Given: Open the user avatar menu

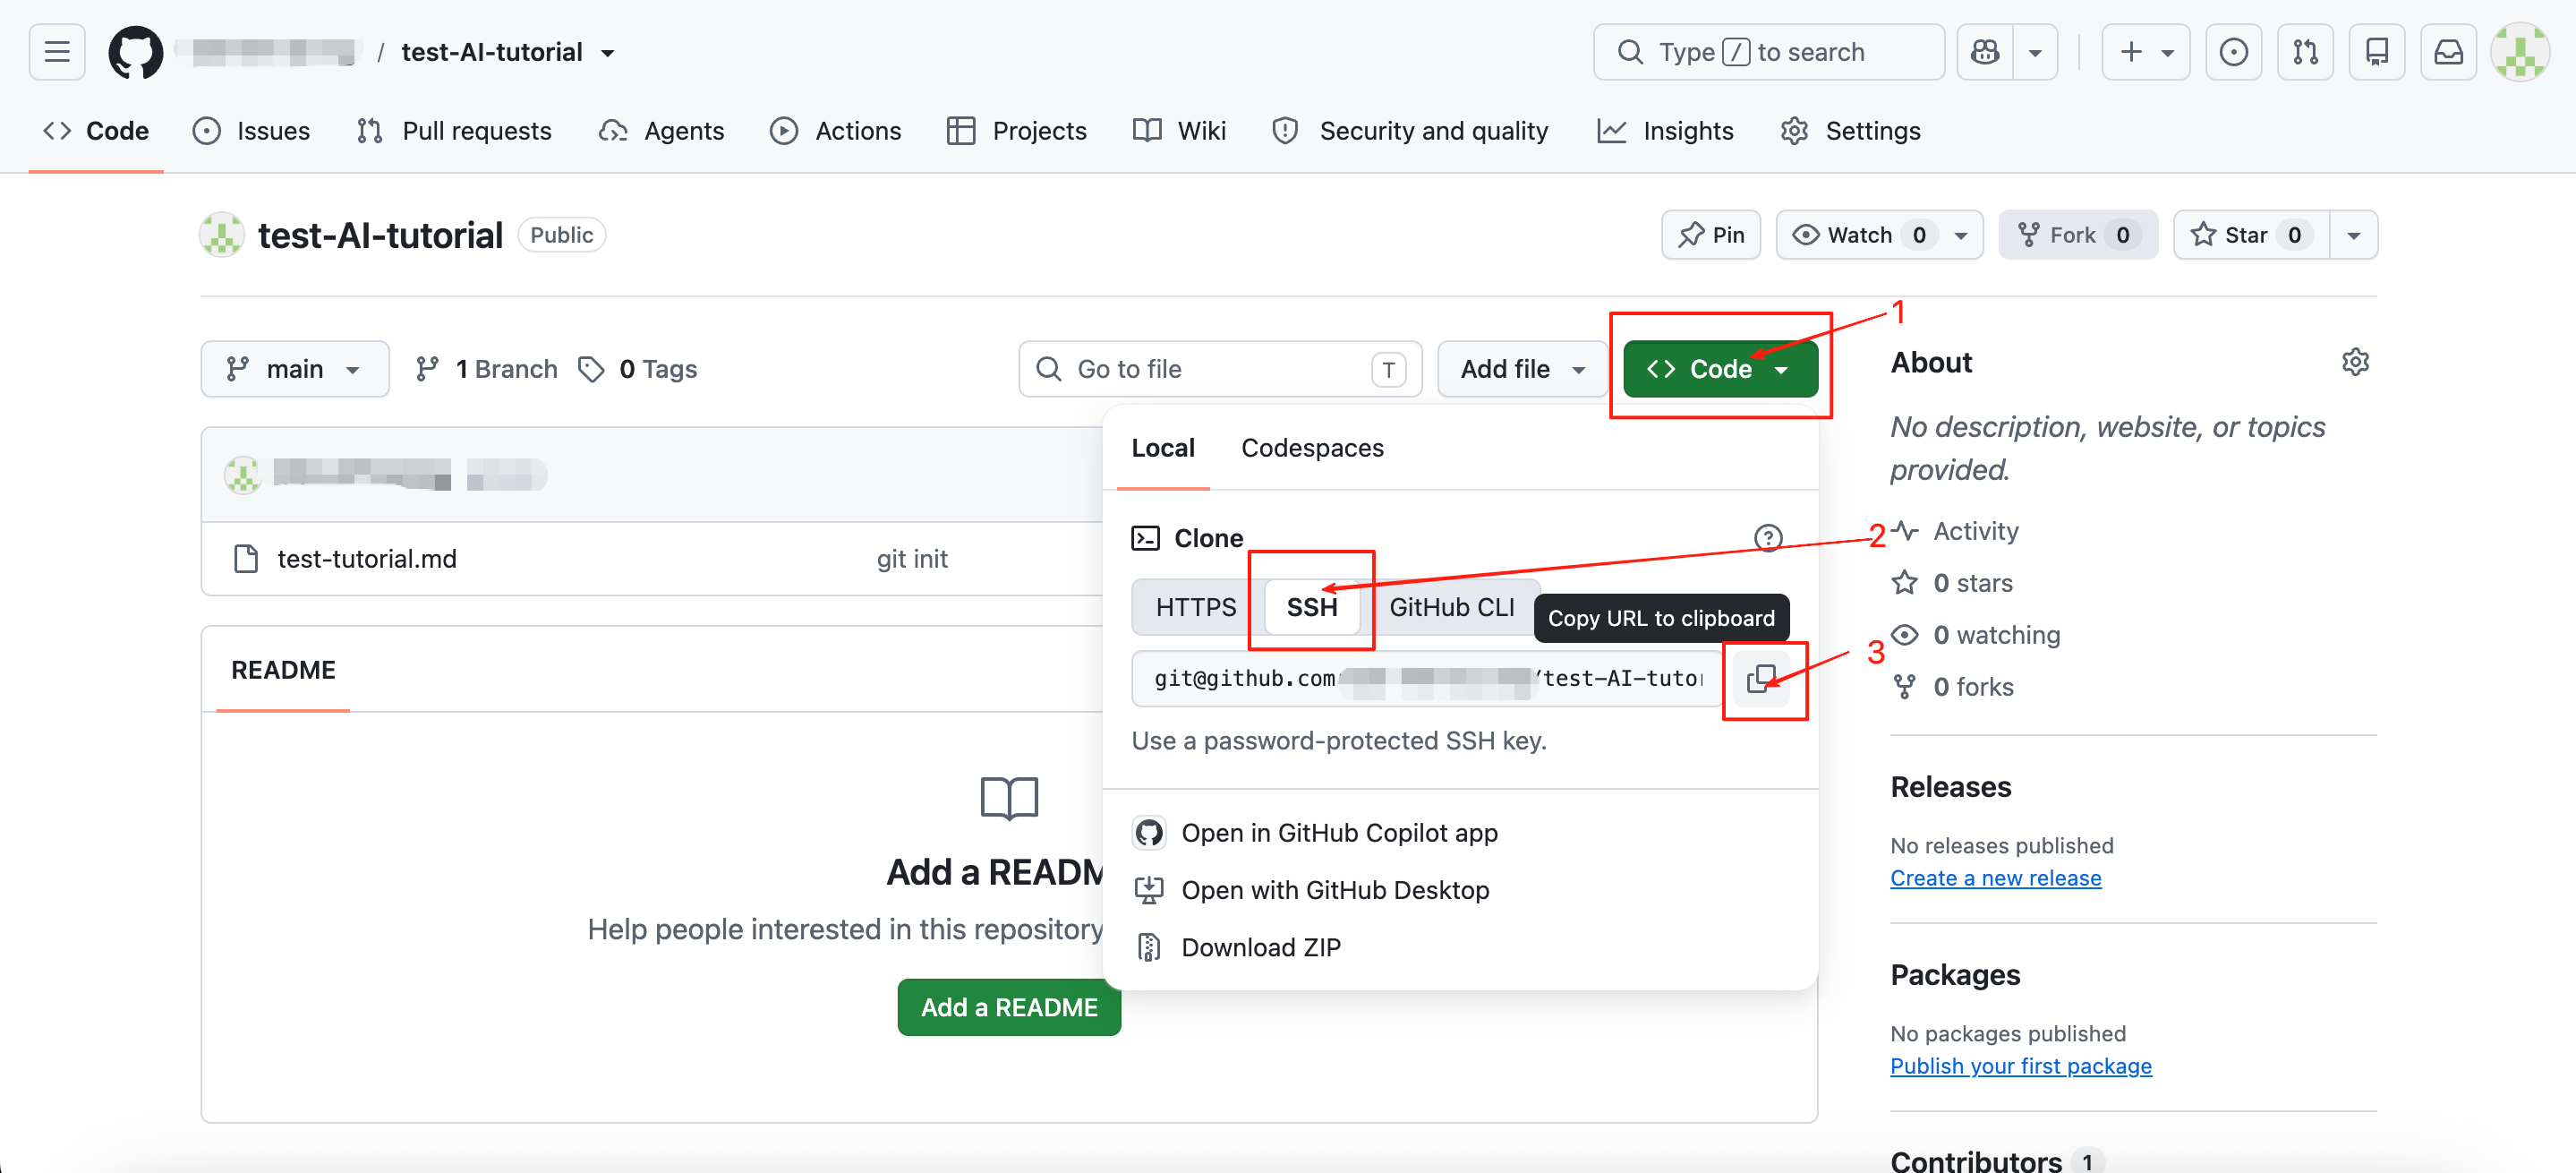Looking at the screenshot, I should (2520, 52).
